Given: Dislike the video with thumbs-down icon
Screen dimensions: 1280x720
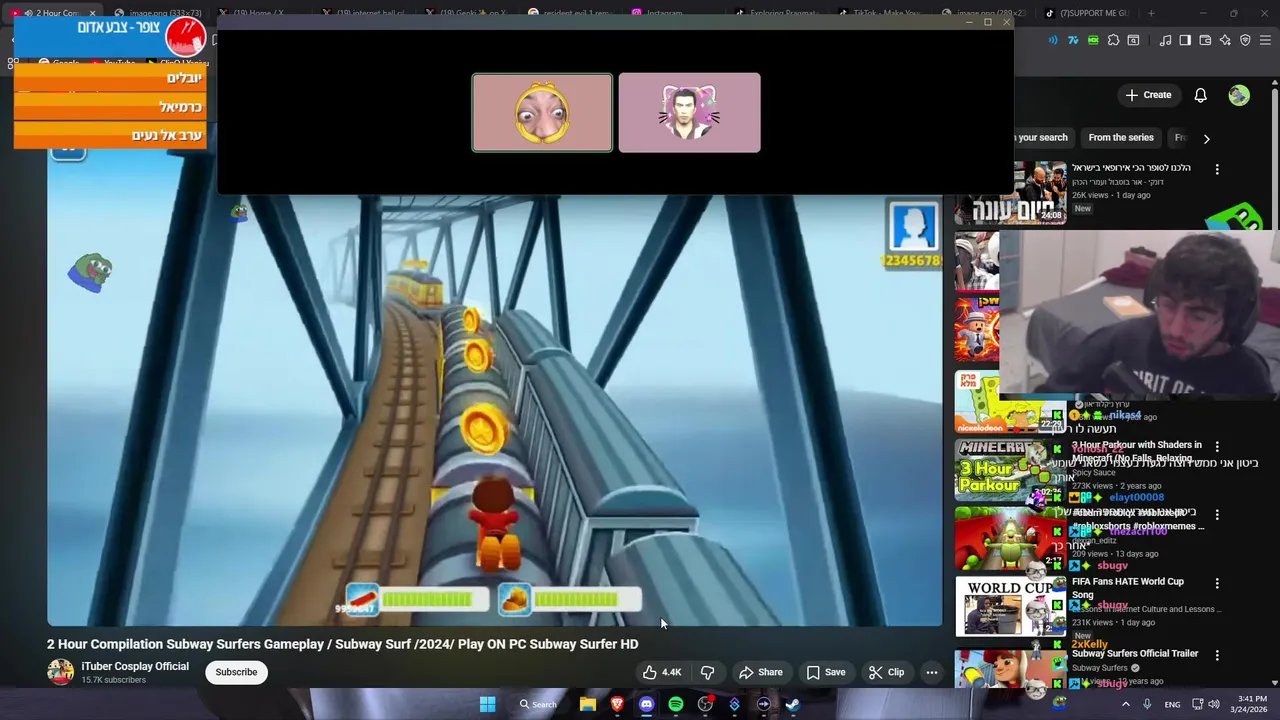Looking at the screenshot, I should click(707, 672).
